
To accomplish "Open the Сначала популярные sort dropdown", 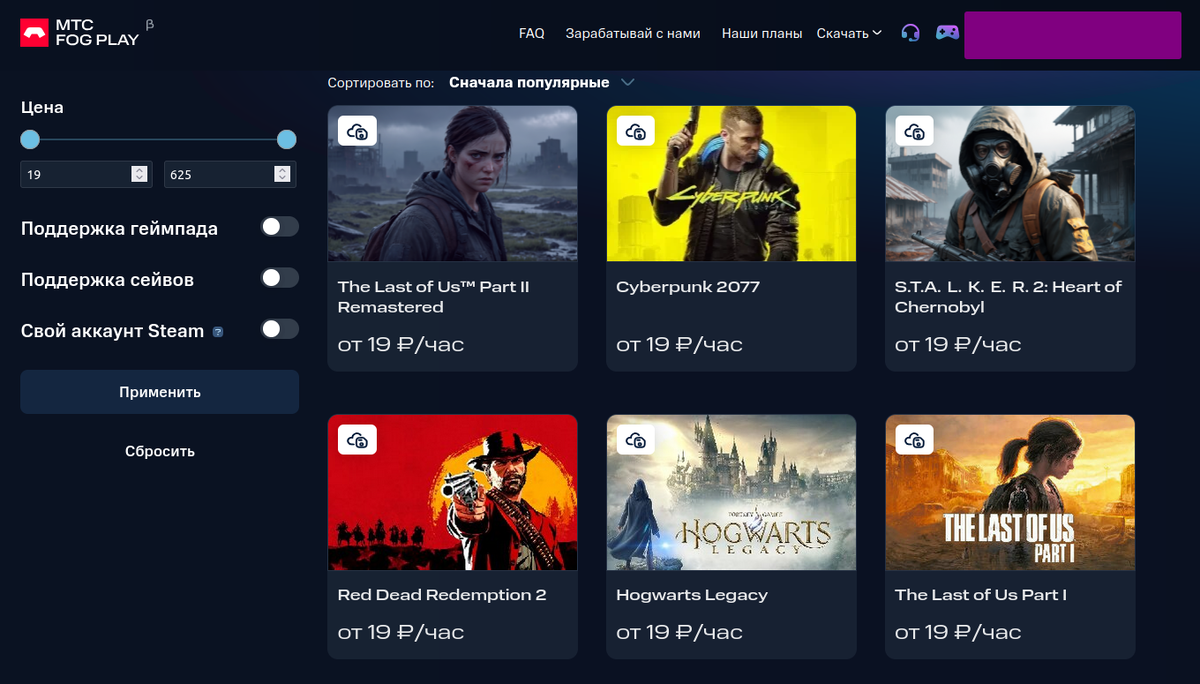I will [541, 83].
